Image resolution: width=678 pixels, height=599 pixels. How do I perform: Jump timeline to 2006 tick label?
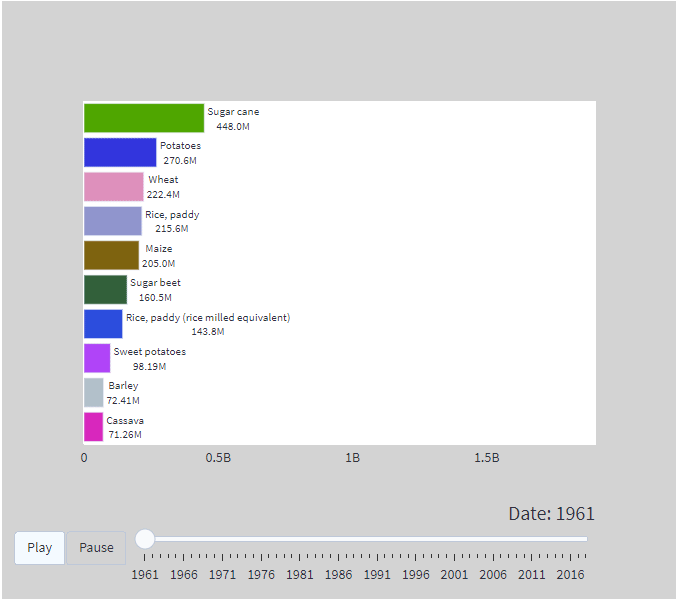click(493, 574)
